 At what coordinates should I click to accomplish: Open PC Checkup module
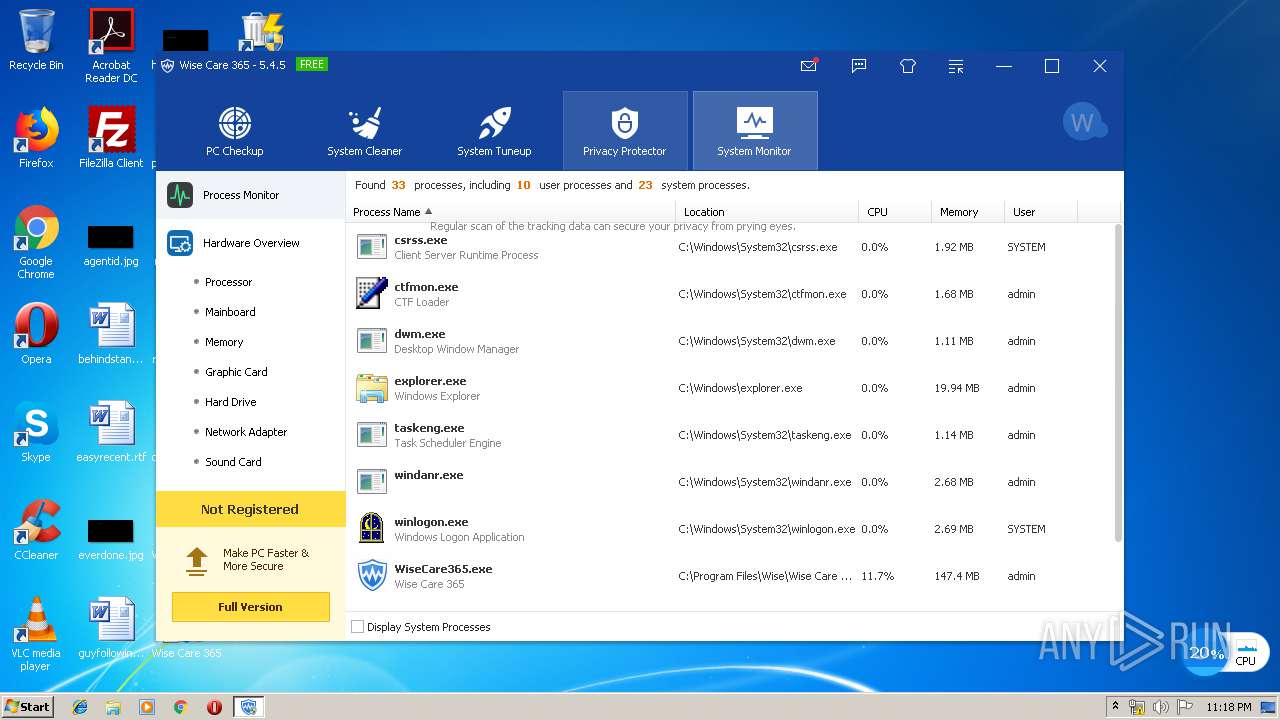click(x=235, y=131)
